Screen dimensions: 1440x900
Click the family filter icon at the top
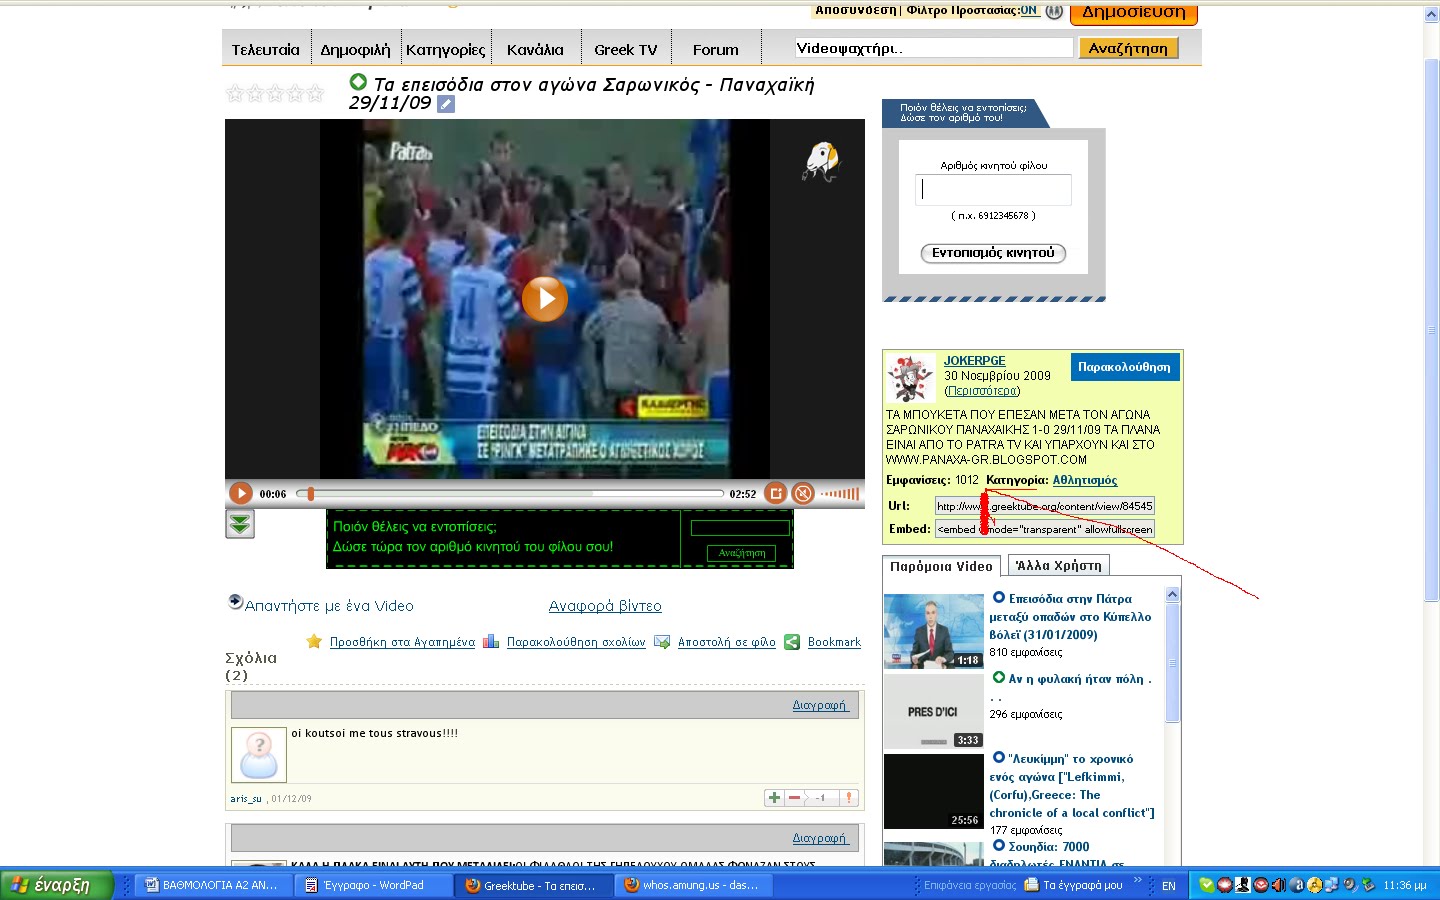[x=1054, y=12]
